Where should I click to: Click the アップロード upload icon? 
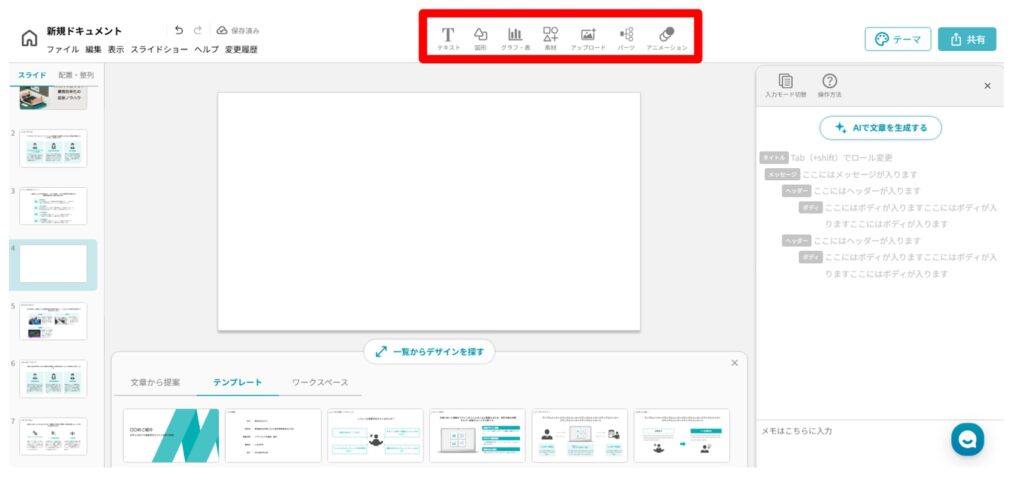[588, 37]
